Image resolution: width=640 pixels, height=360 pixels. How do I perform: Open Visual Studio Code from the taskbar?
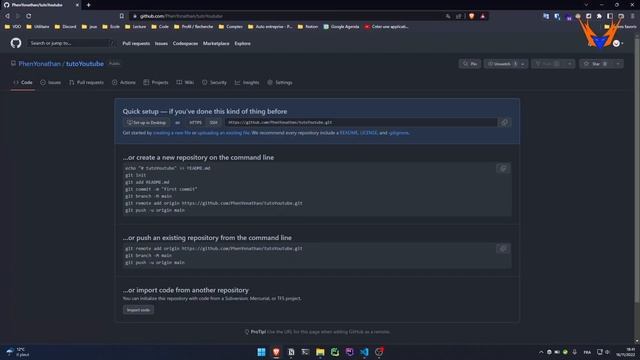364,352
